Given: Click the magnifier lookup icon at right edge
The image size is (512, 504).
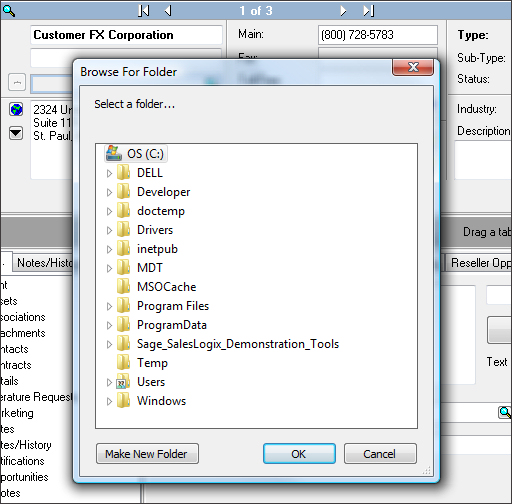Looking at the screenshot, I should pos(505,412).
